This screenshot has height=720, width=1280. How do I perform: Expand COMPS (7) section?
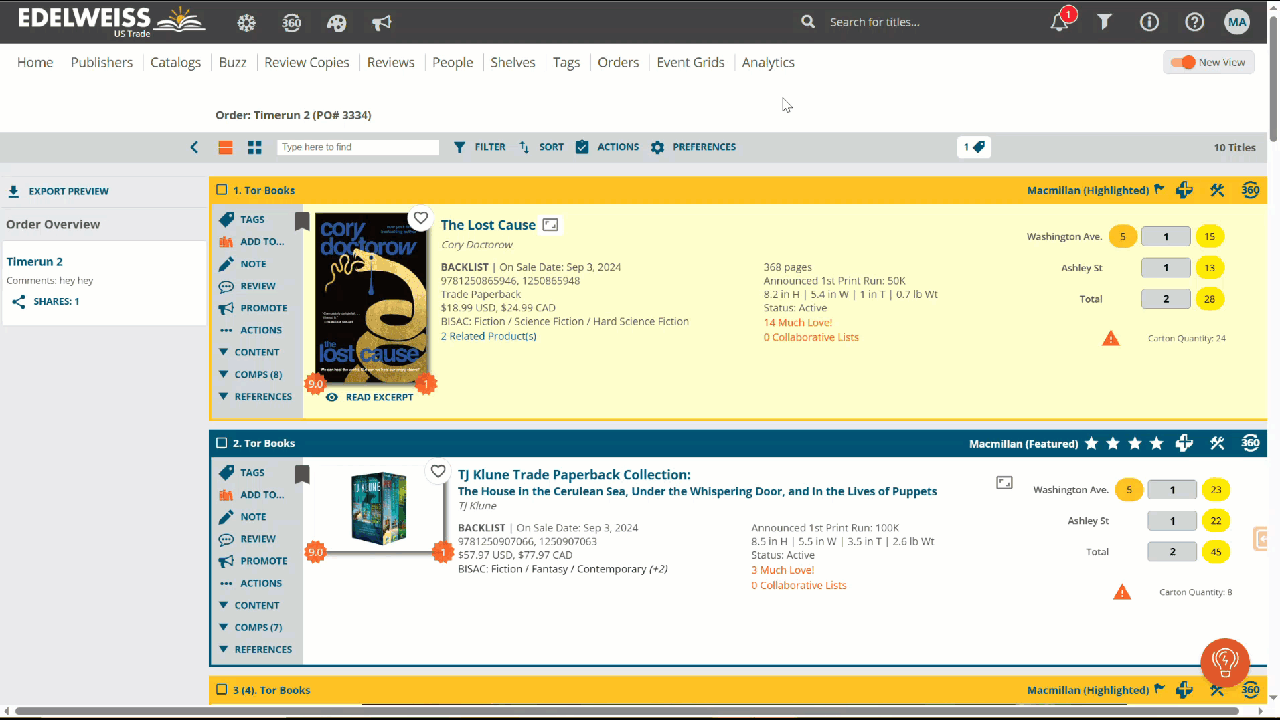click(x=250, y=627)
